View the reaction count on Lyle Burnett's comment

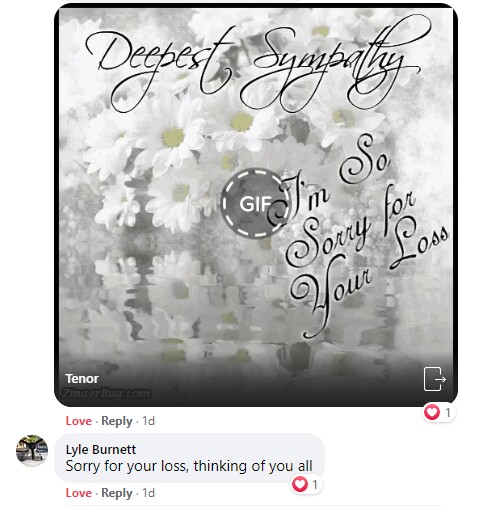pos(315,484)
